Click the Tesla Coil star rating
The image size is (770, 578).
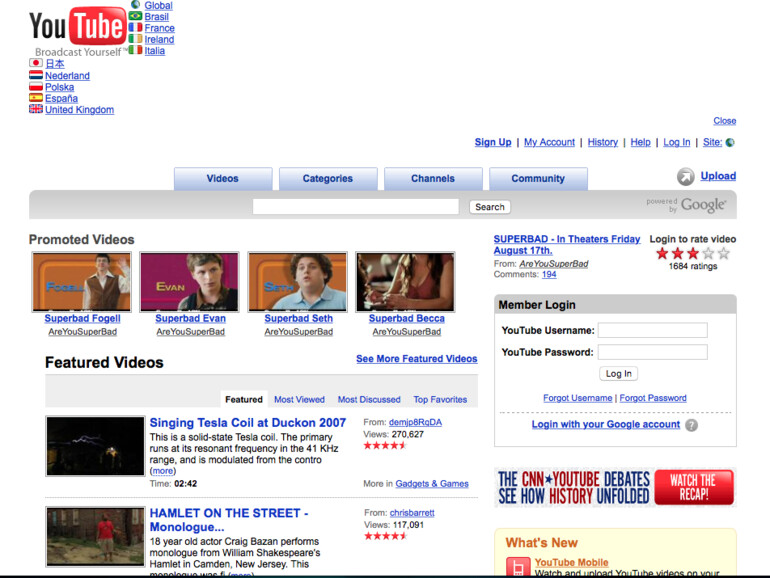(x=385, y=446)
